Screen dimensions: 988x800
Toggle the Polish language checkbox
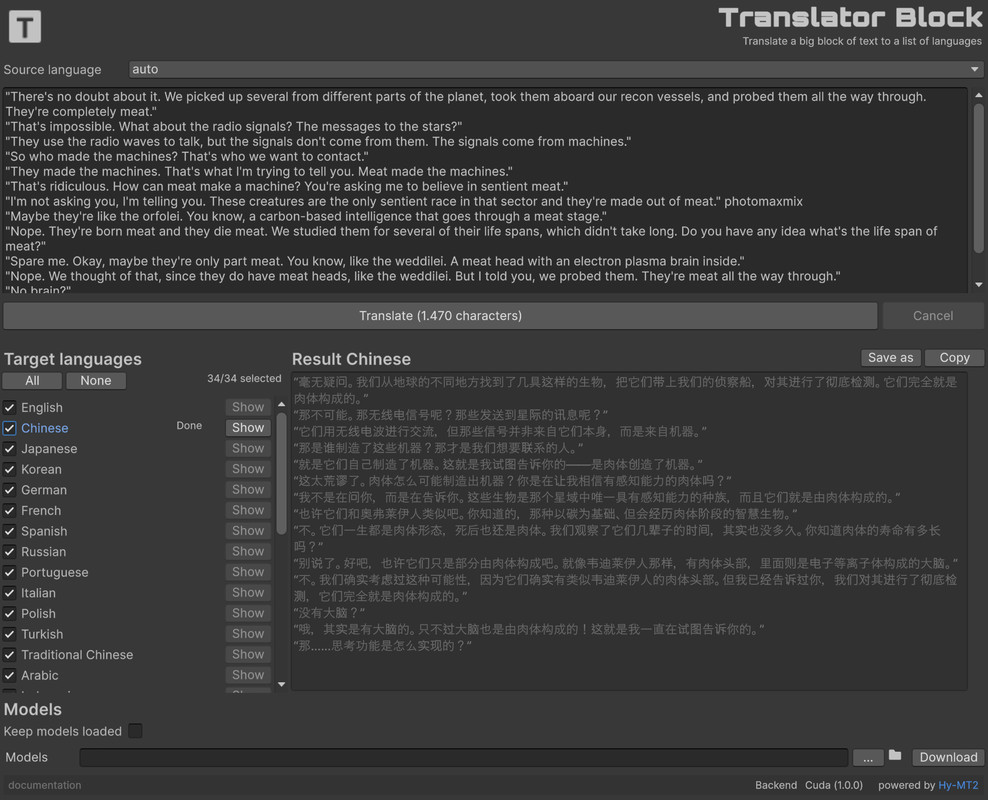tap(9, 614)
